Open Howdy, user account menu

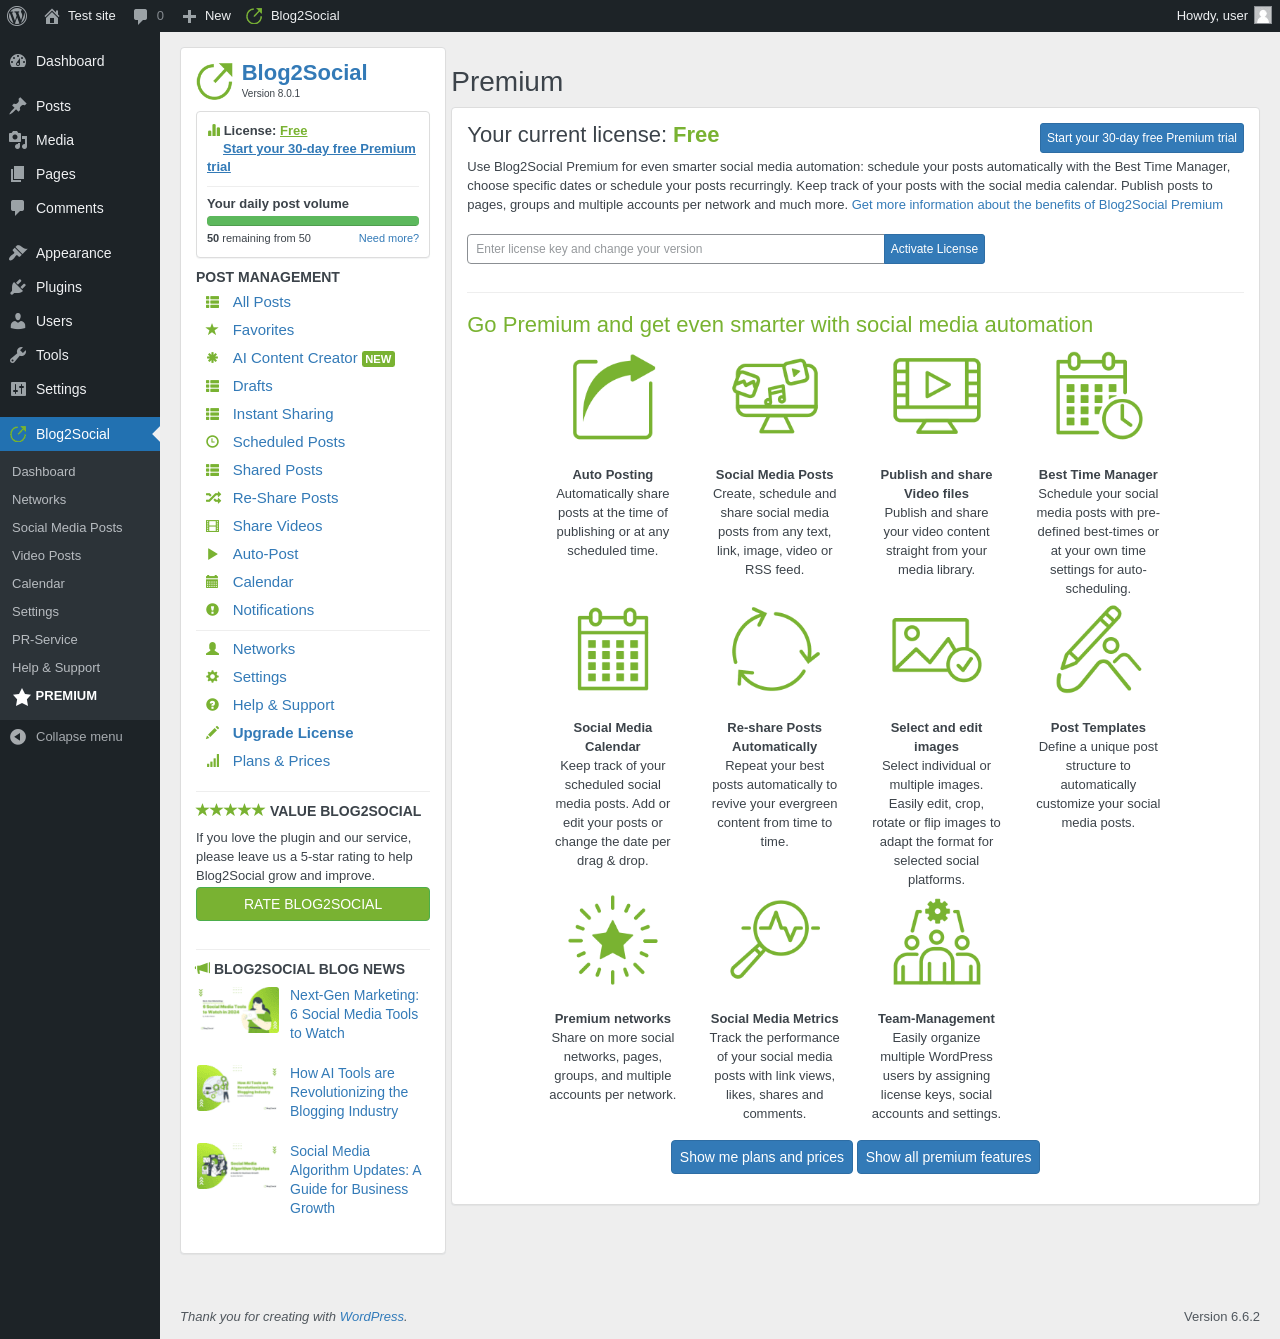pyautogui.click(x=1224, y=16)
